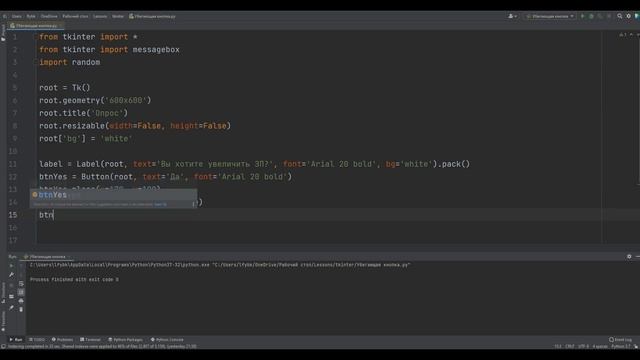Screen dimensions: 640x360
Task: Click indexing message in status bar
Action: [102, 347]
